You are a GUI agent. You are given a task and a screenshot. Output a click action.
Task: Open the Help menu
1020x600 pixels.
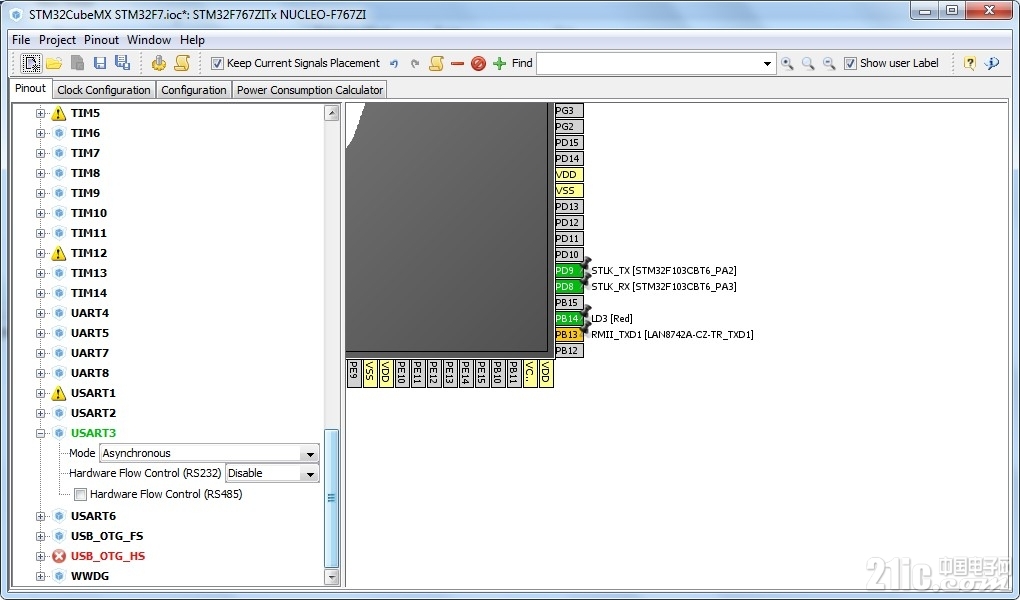pyautogui.click(x=193, y=40)
